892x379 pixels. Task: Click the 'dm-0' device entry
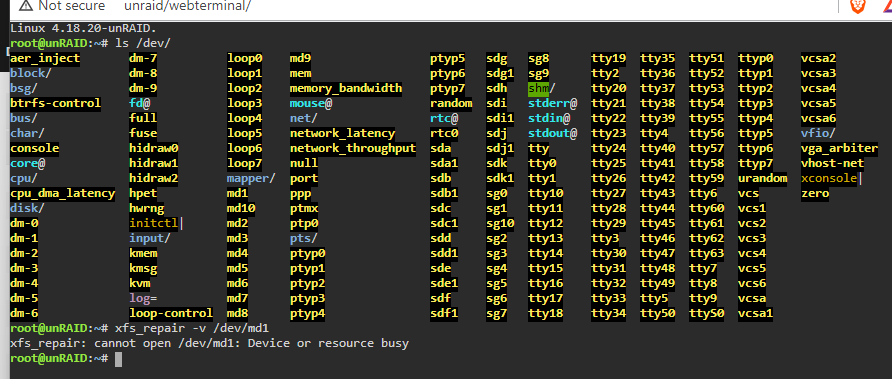coord(24,223)
